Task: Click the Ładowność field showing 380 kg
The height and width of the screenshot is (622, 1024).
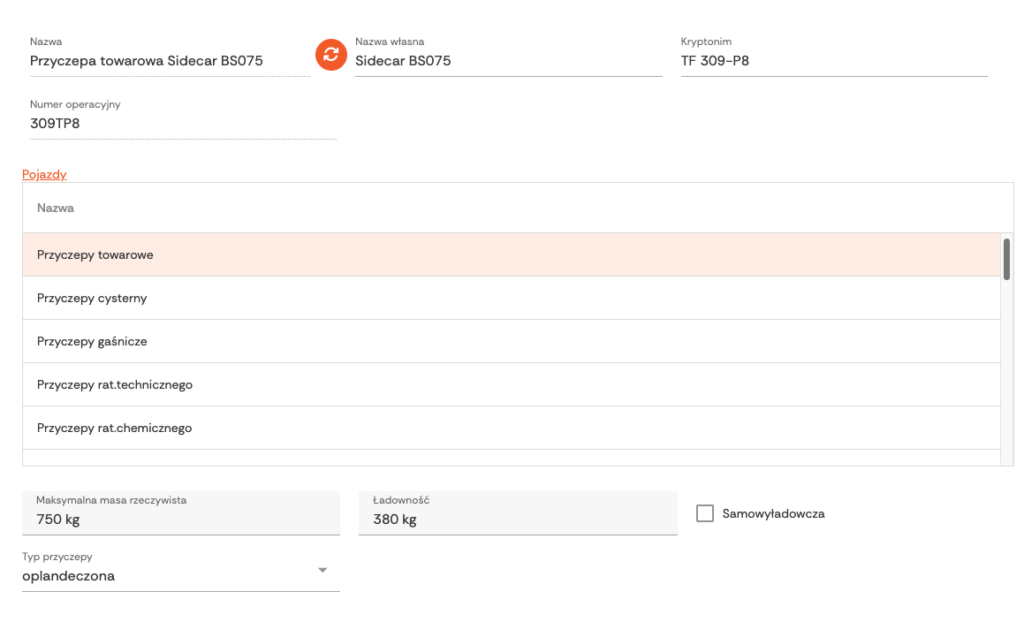Action: [517, 520]
